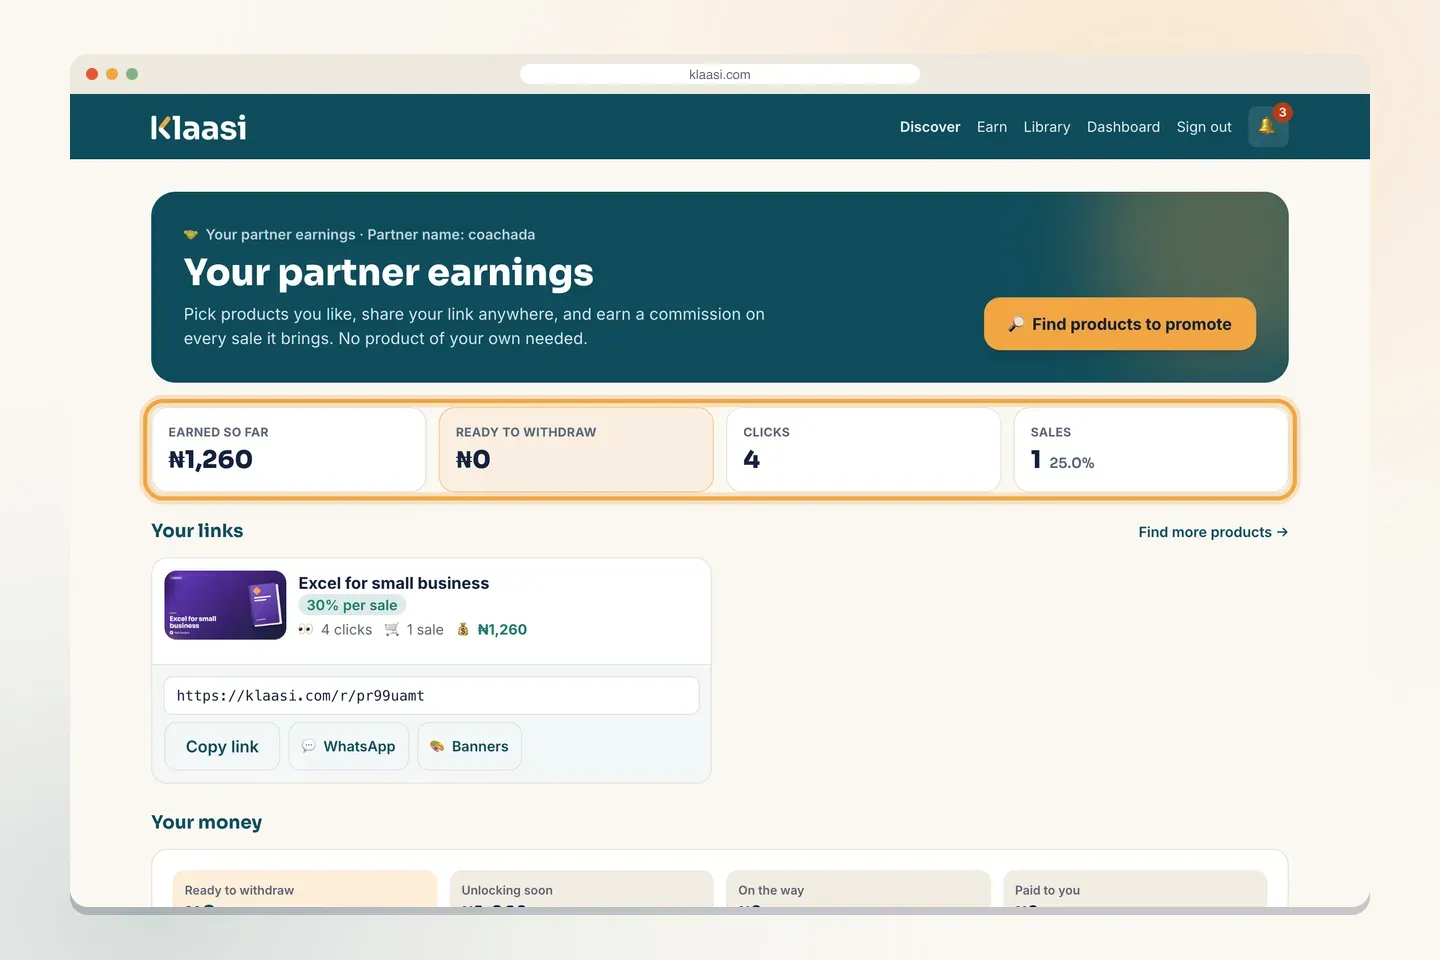Click the Clicks stat card

863,449
